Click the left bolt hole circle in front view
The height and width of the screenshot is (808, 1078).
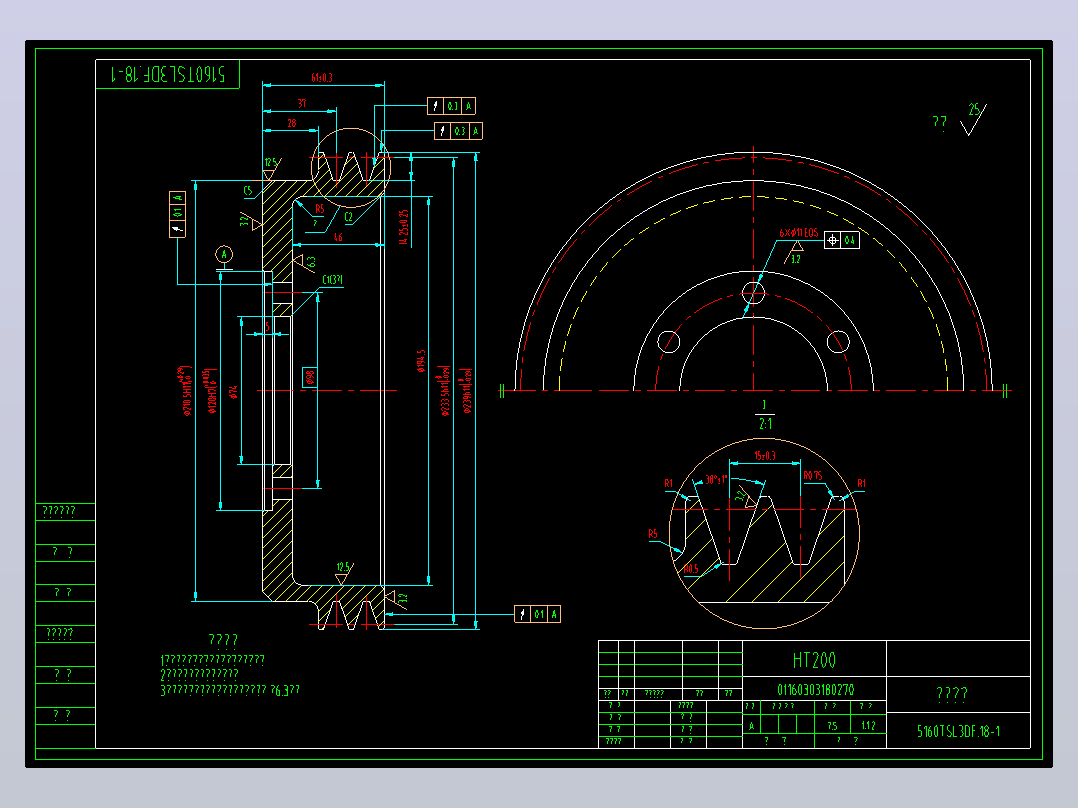tap(669, 342)
